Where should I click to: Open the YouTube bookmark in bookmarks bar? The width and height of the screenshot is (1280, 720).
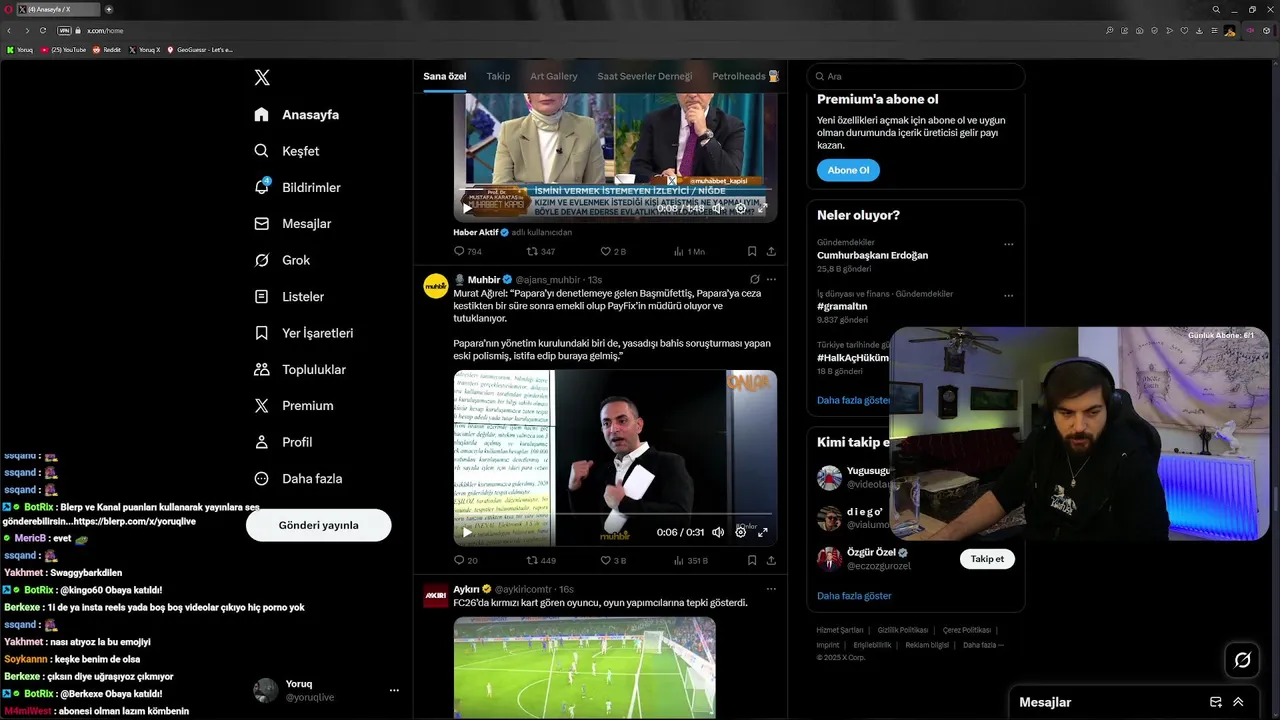pos(64,49)
